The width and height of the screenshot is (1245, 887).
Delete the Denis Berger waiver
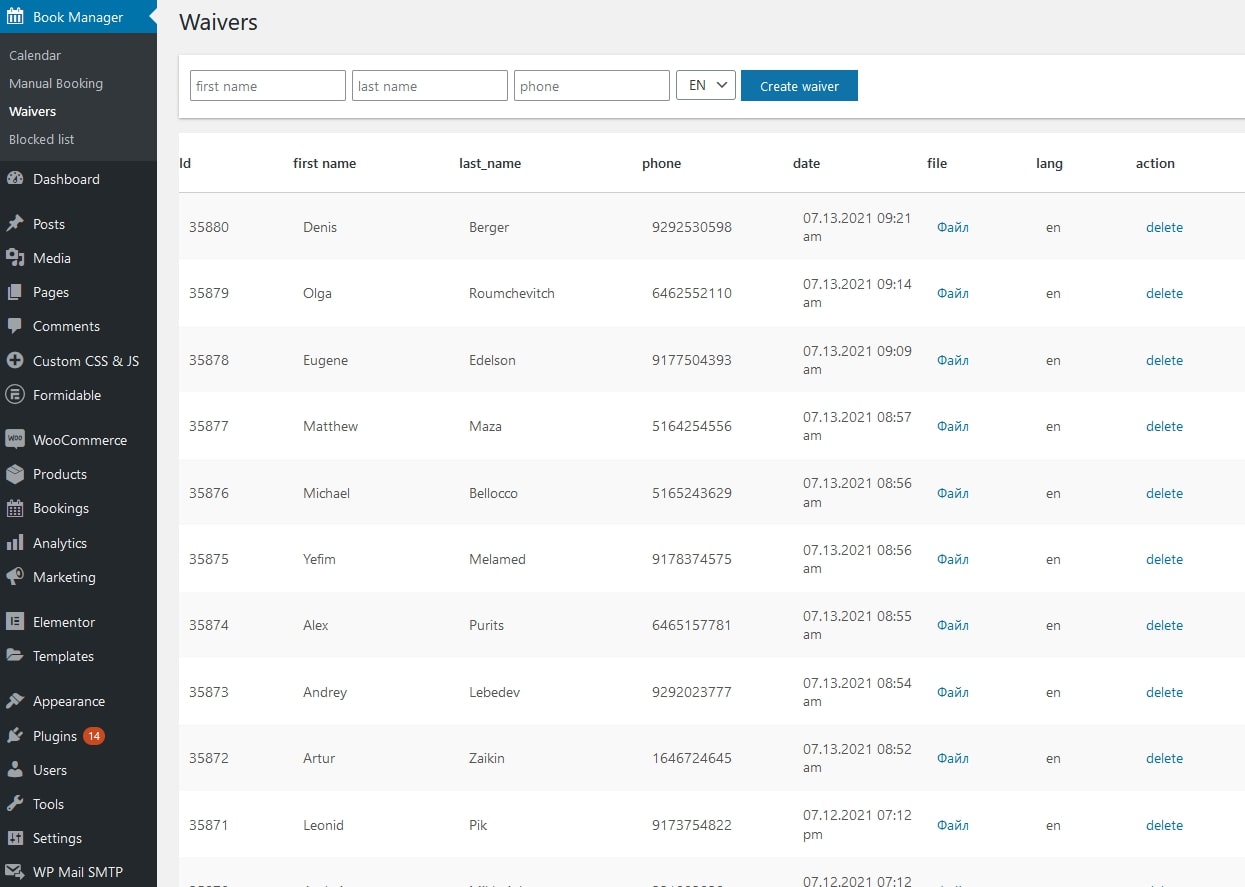pyautogui.click(x=1164, y=227)
